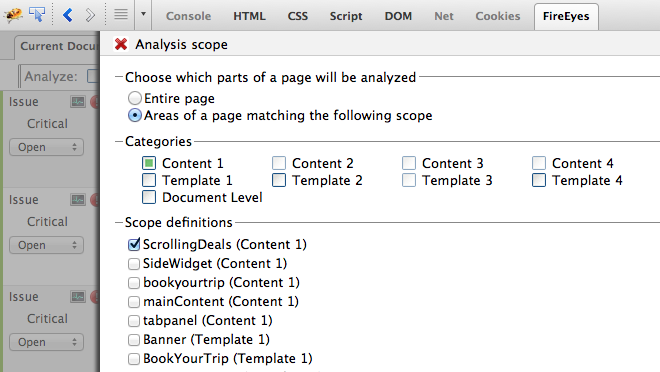
Task: Toggle the Content 1 category checkbox
Action: tap(149, 163)
